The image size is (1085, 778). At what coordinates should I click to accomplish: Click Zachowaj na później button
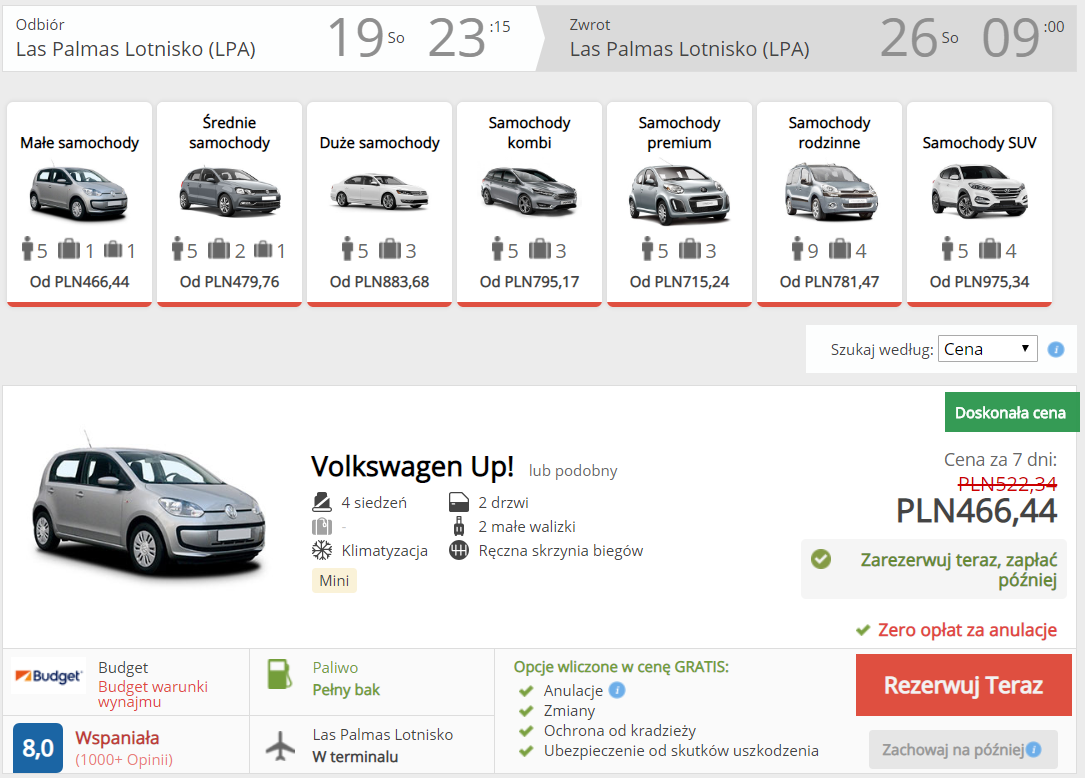(963, 750)
